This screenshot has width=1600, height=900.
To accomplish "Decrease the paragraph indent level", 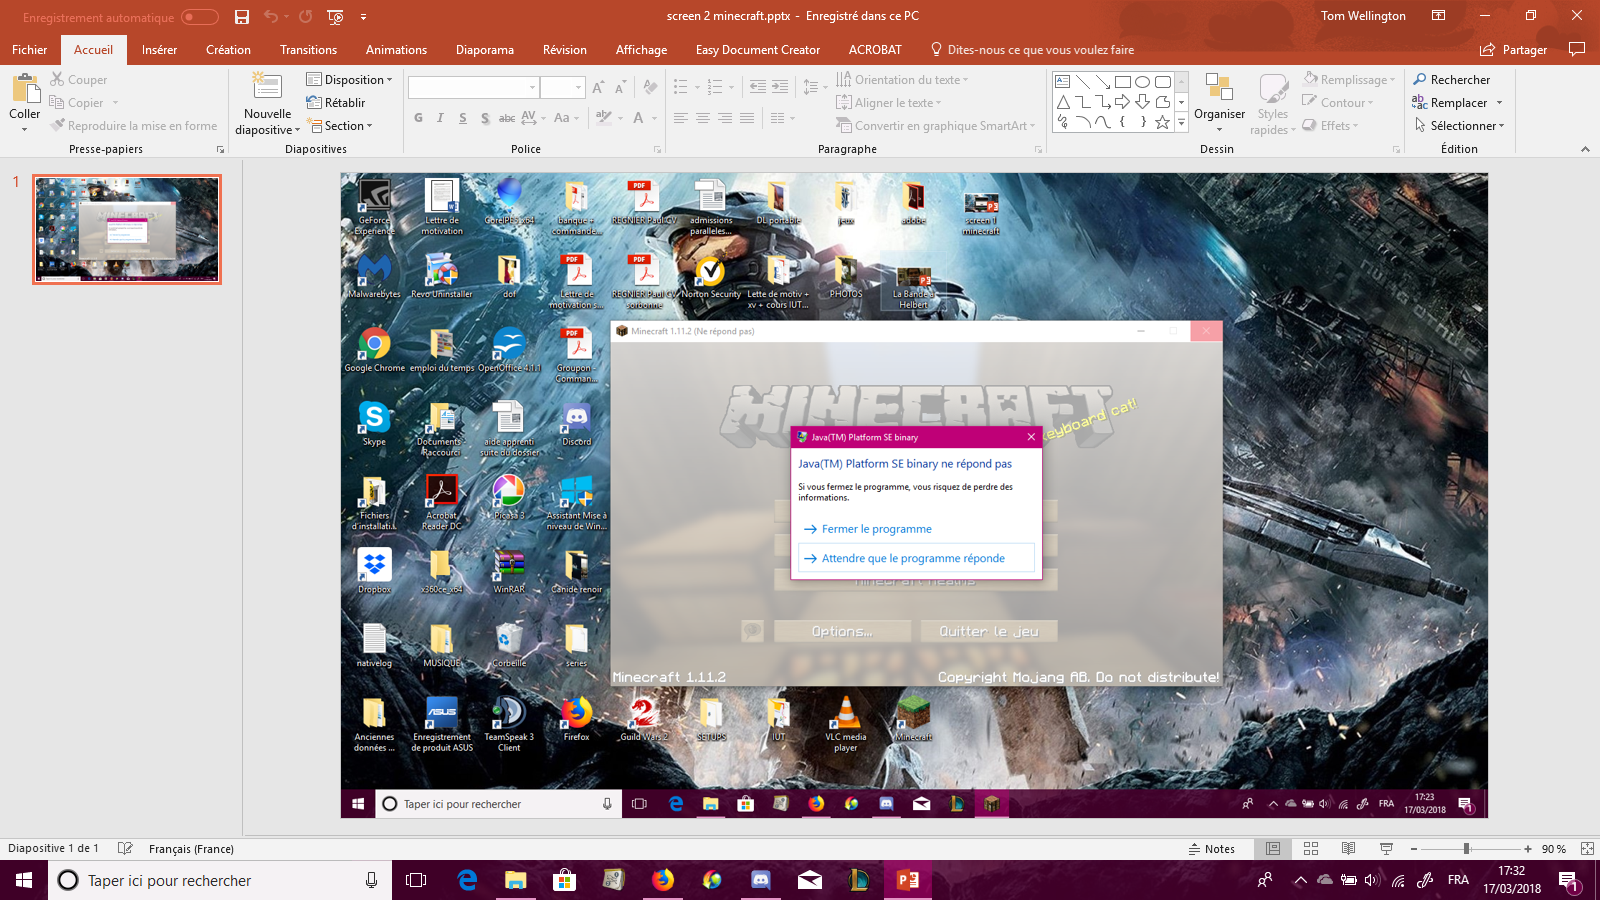I will point(758,88).
